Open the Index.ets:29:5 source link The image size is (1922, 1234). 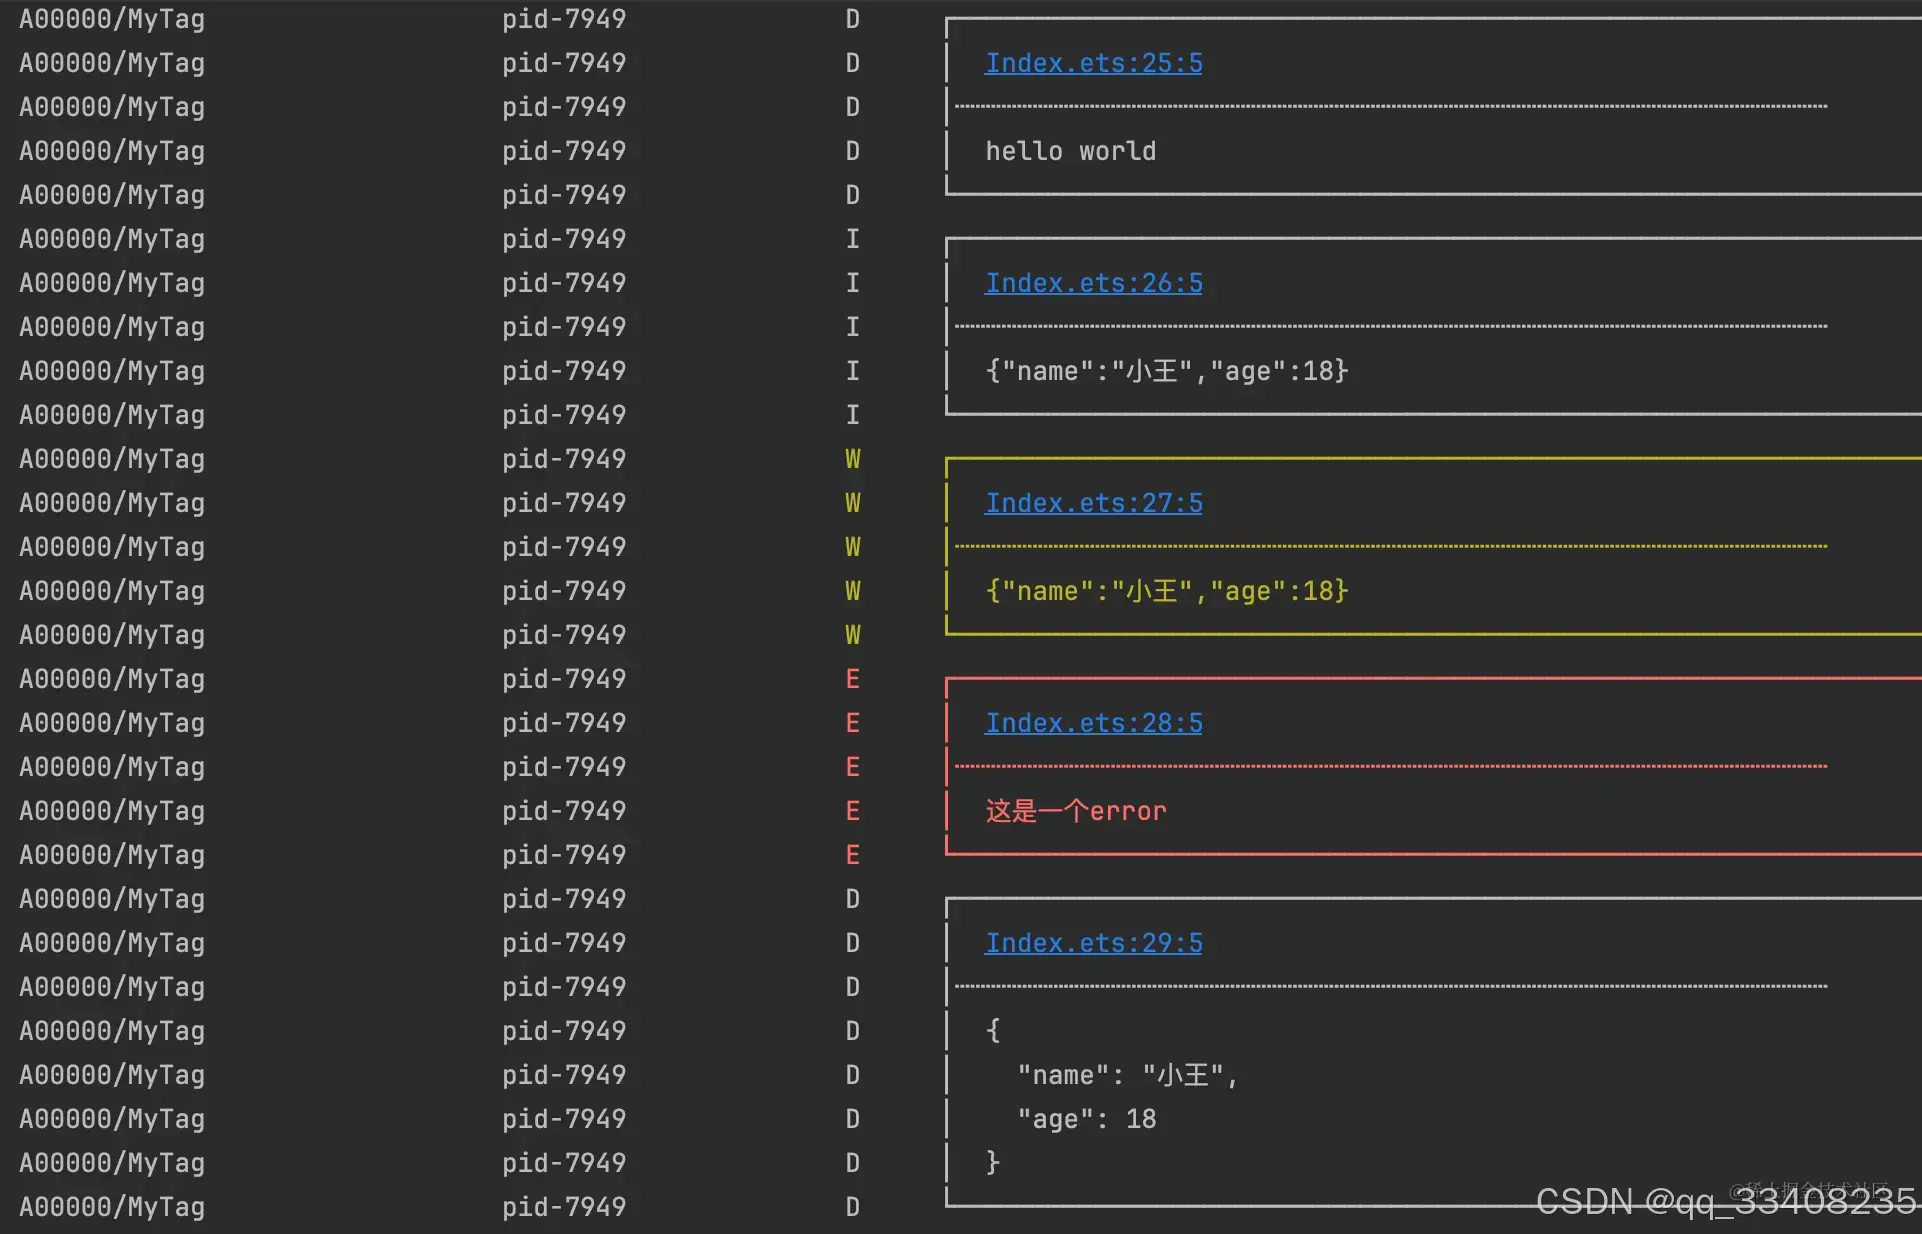tap(1094, 943)
